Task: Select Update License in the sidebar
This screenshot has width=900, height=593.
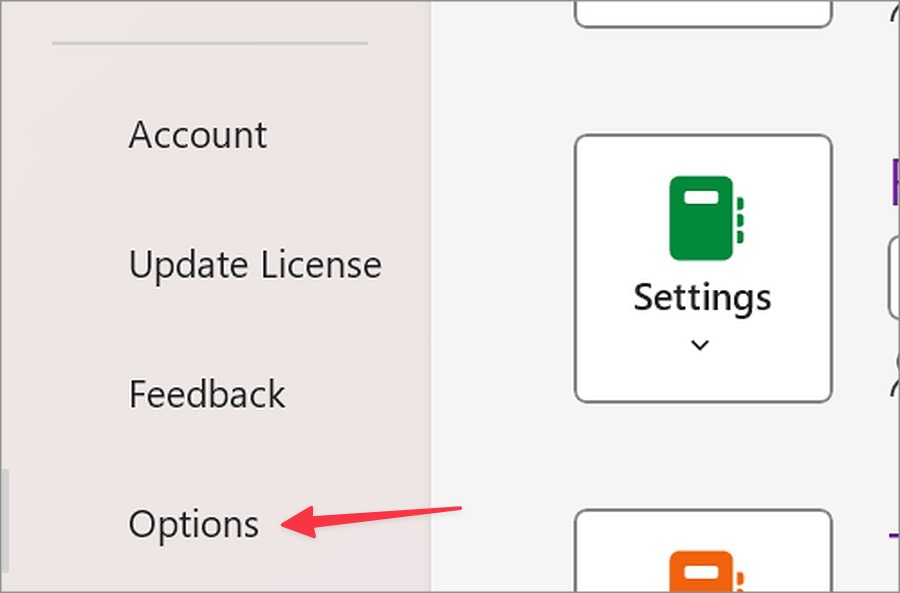Action: (255, 265)
